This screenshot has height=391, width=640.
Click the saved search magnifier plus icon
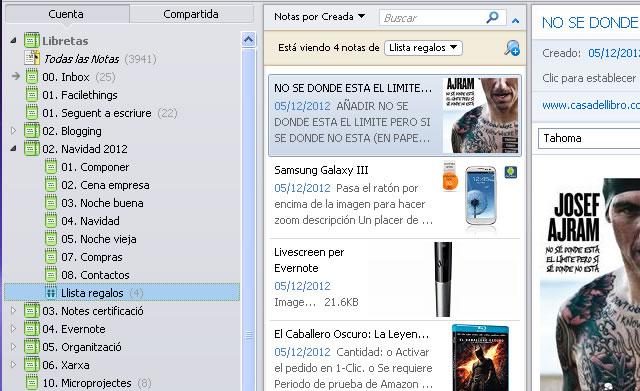[x=512, y=48]
